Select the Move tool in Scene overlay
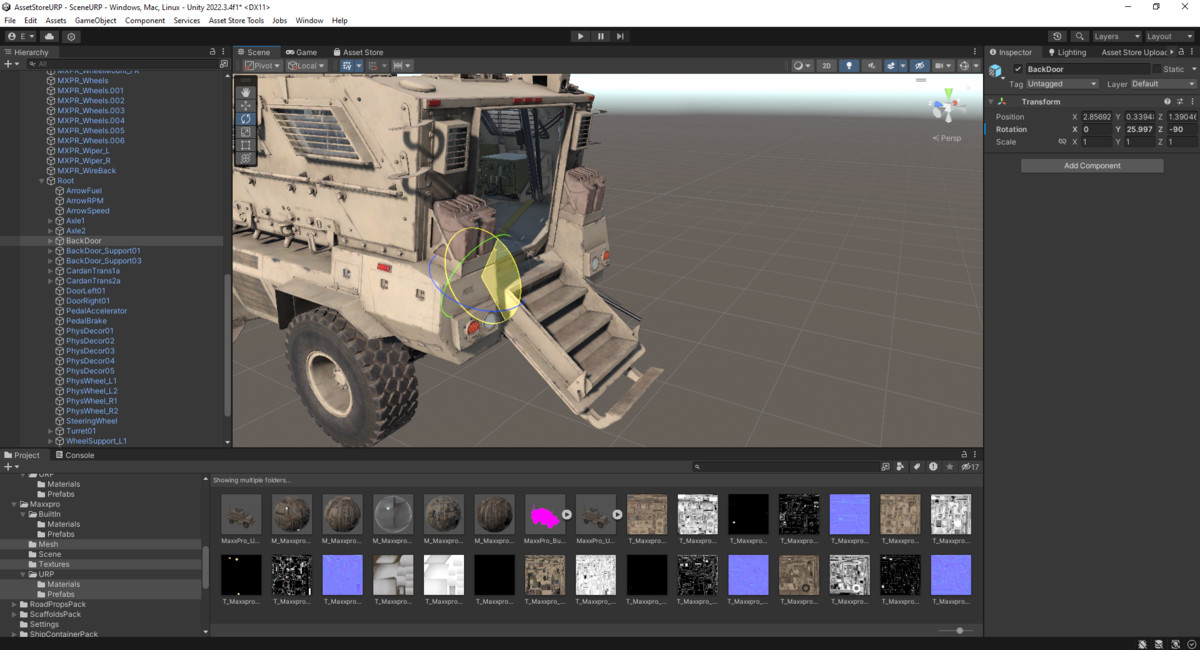This screenshot has width=1200, height=650. pos(246,106)
